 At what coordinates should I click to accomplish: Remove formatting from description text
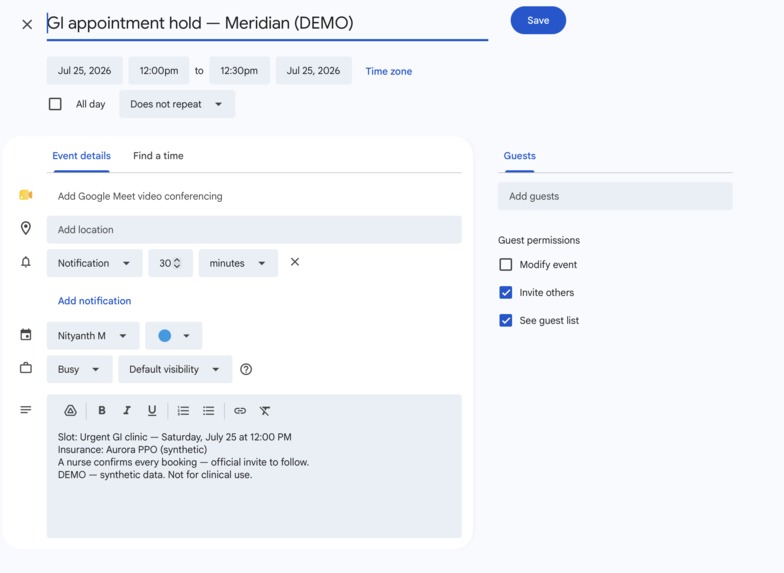[x=264, y=410]
